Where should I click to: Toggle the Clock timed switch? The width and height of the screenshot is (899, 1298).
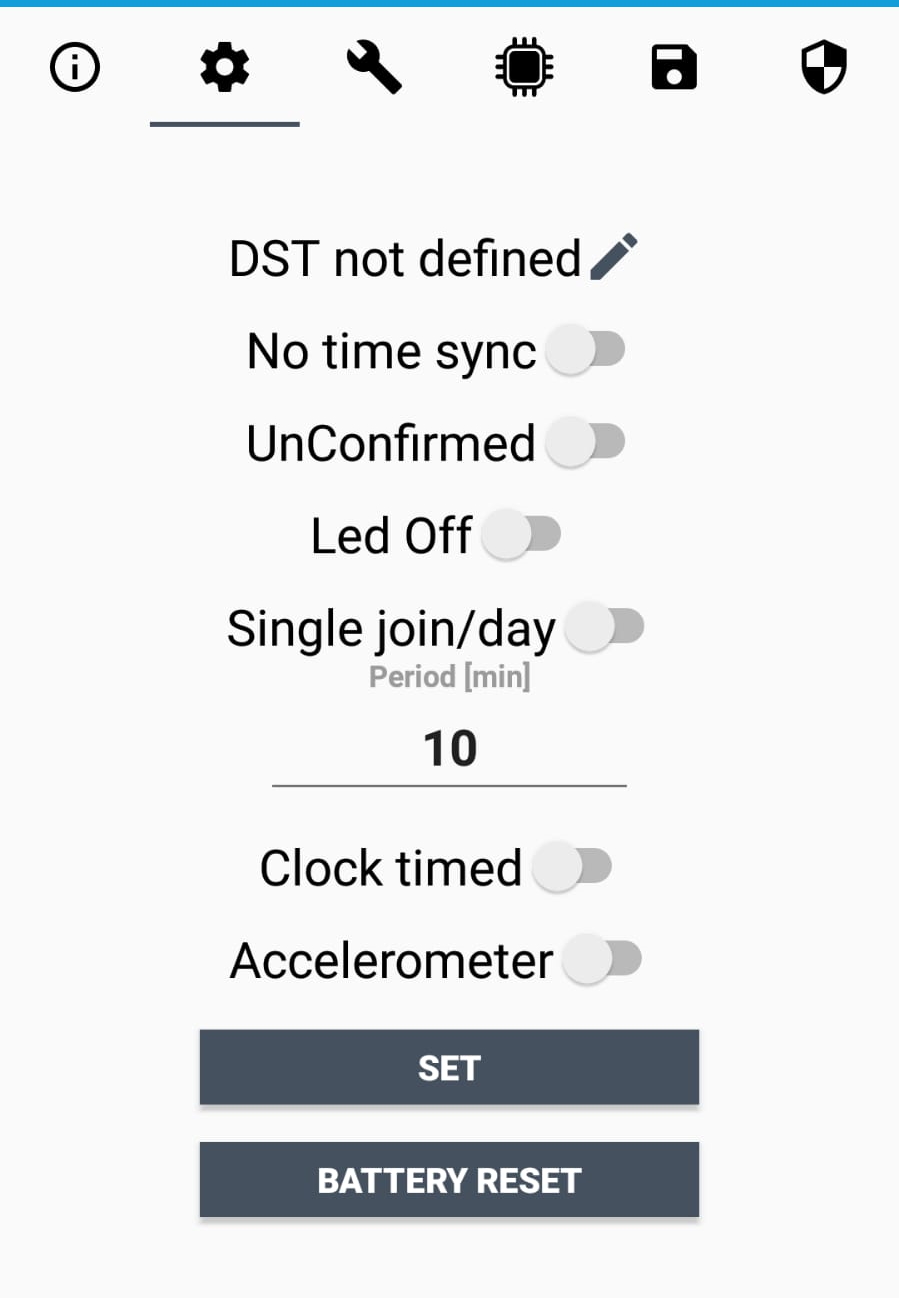[x=571, y=867]
